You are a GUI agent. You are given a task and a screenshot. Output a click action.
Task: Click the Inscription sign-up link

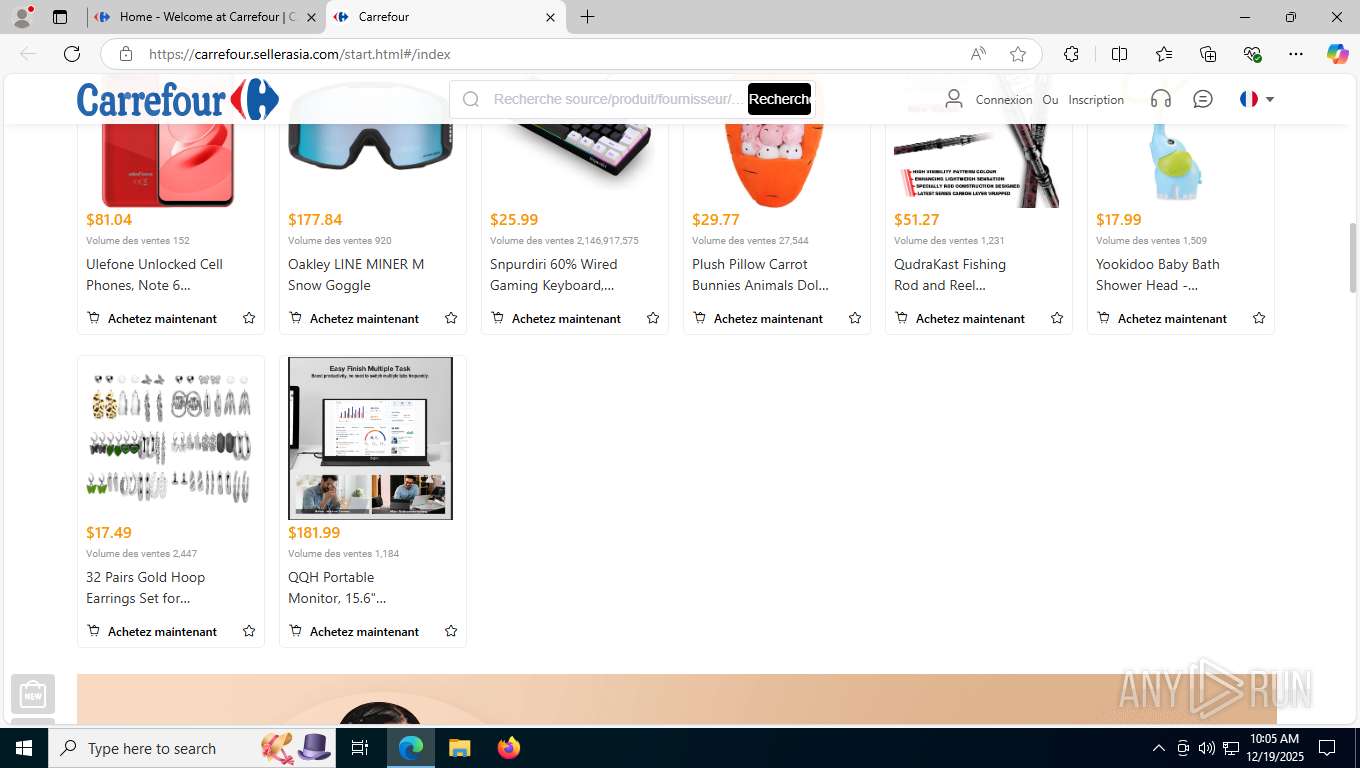click(1096, 100)
